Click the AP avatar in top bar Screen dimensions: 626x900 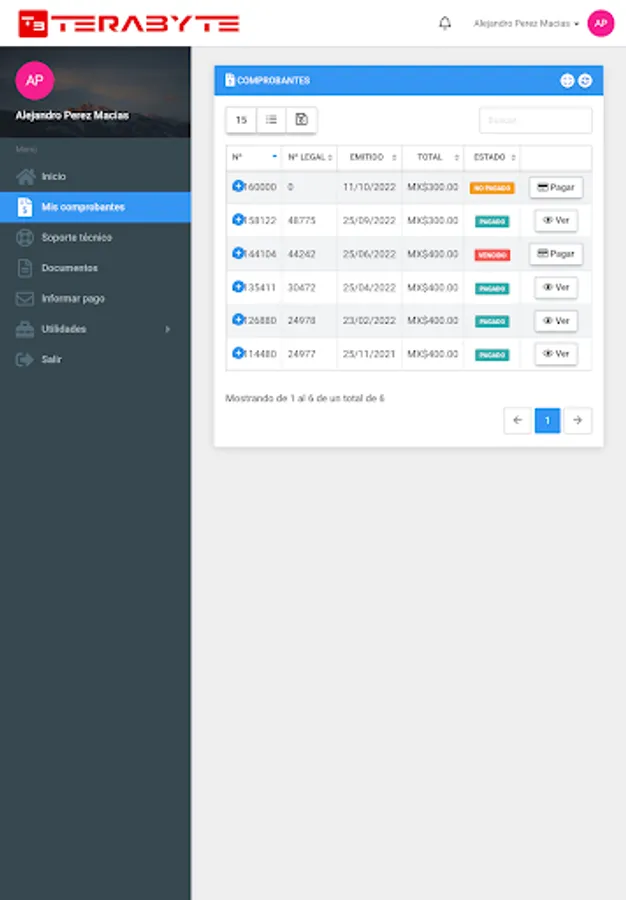coord(600,24)
